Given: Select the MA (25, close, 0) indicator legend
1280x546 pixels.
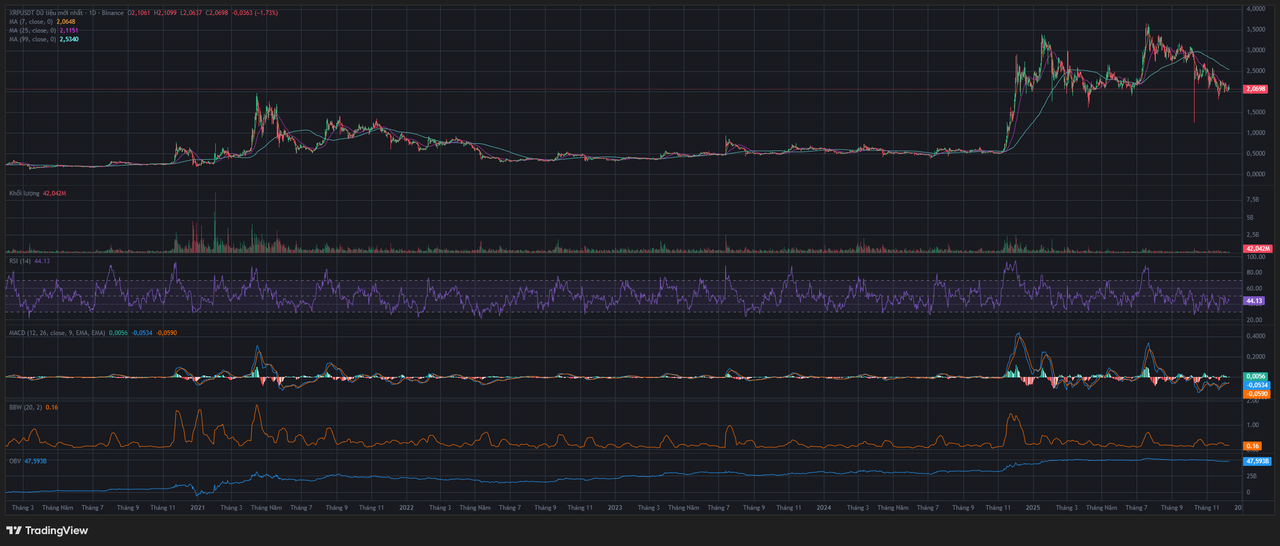Looking at the screenshot, I should tap(31, 30).
